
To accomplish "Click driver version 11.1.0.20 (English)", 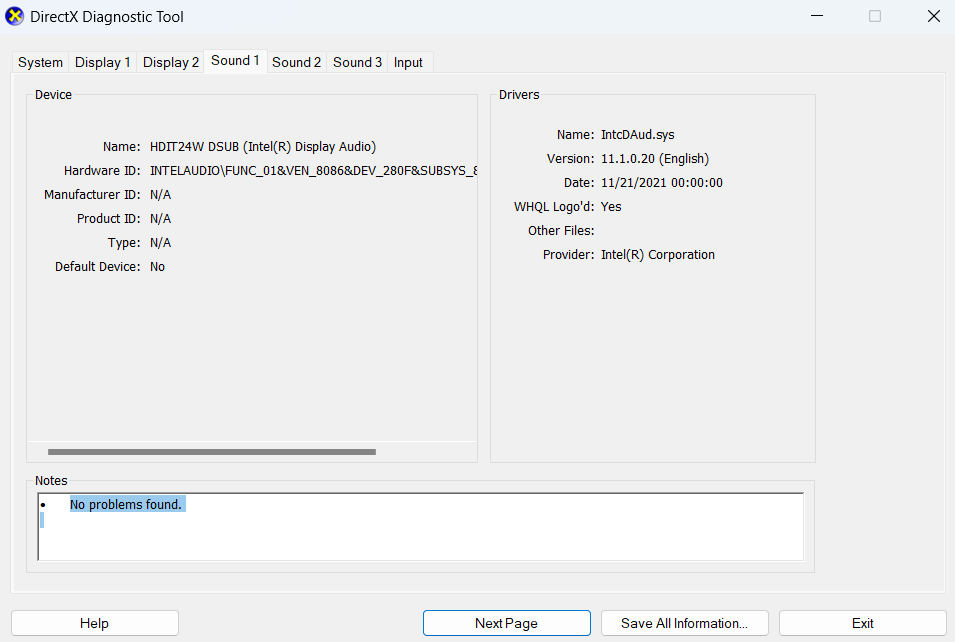I will pyautogui.click(x=655, y=159).
